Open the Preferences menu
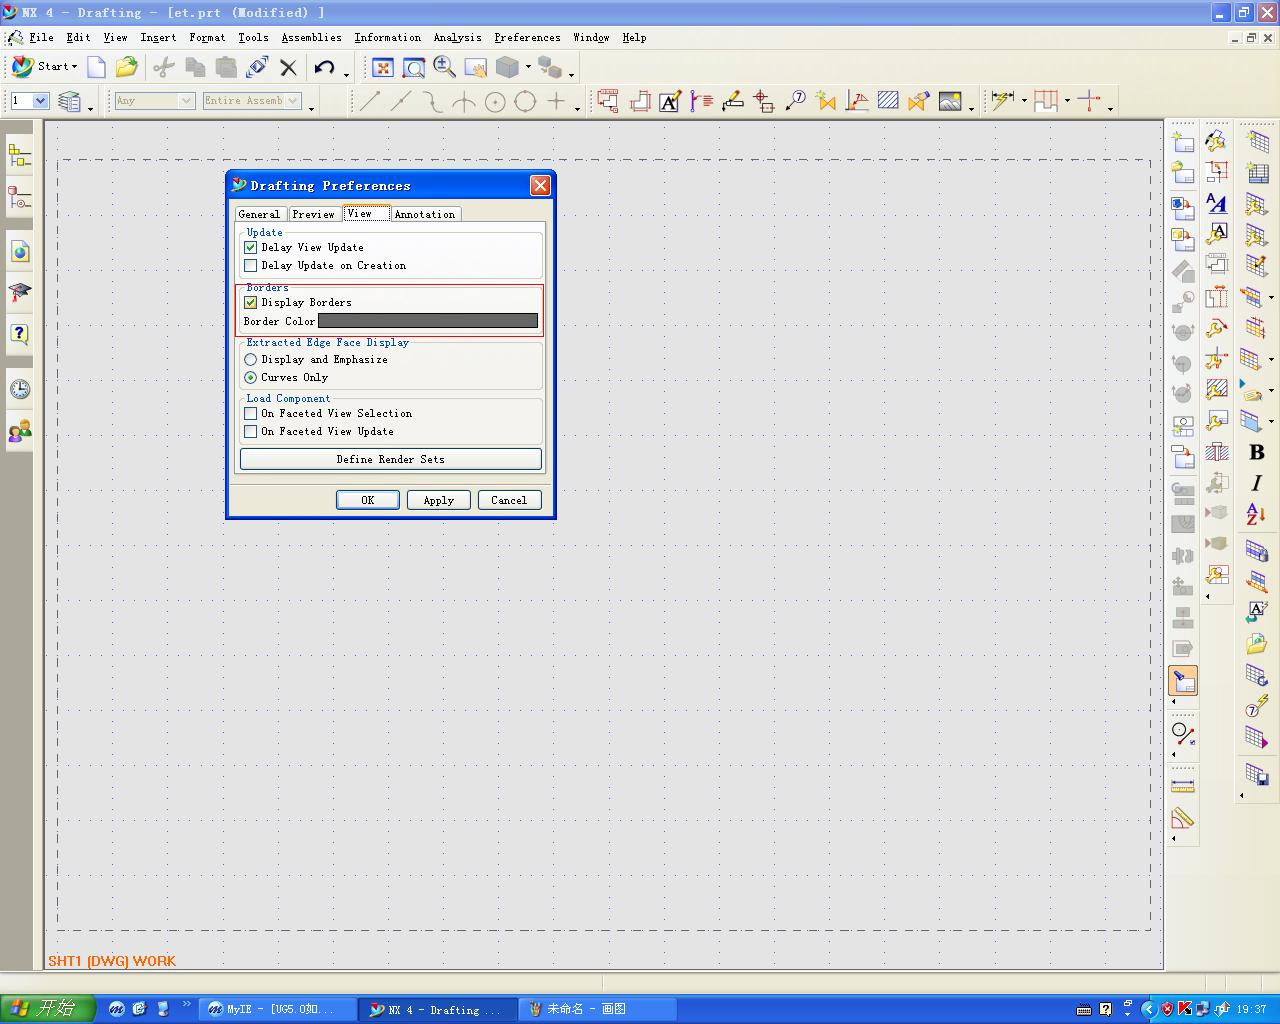The height and width of the screenshot is (1024, 1280). 527,38
